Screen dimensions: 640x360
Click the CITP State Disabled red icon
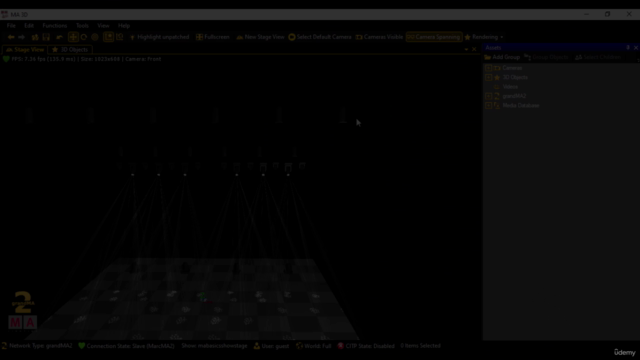340,346
